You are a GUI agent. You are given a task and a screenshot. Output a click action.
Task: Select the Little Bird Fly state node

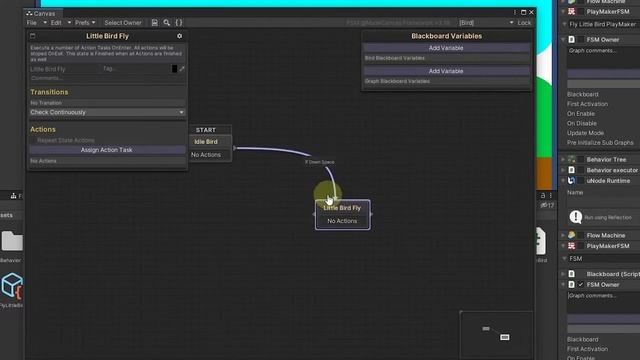(x=342, y=215)
